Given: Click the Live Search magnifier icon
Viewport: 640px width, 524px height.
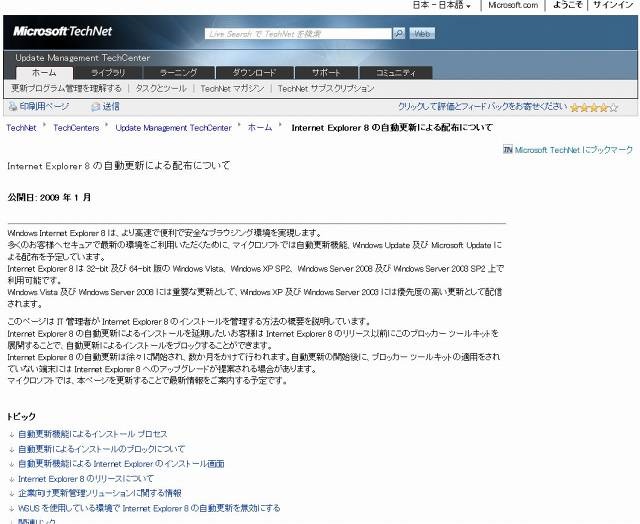Looking at the screenshot, I should (399, 33).
